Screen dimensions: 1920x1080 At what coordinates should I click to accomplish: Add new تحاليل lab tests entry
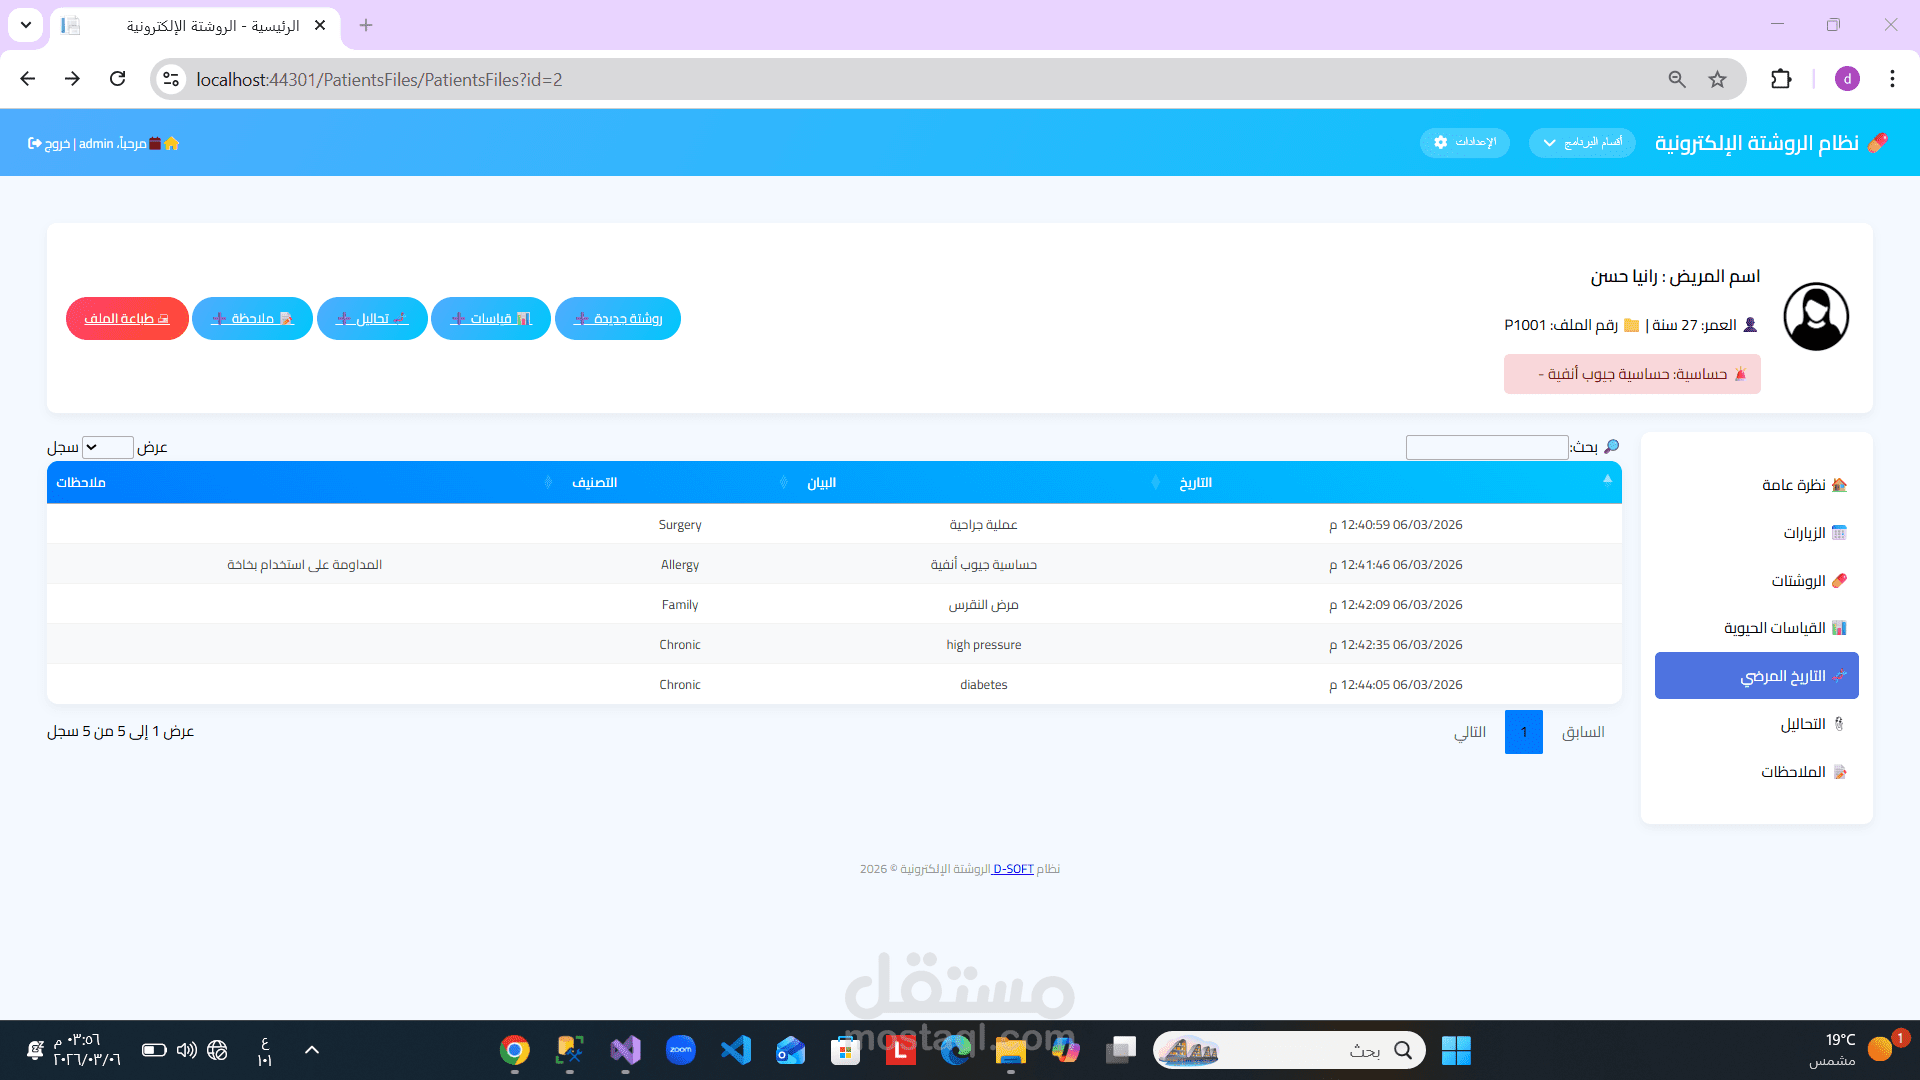tap(372, 318)
